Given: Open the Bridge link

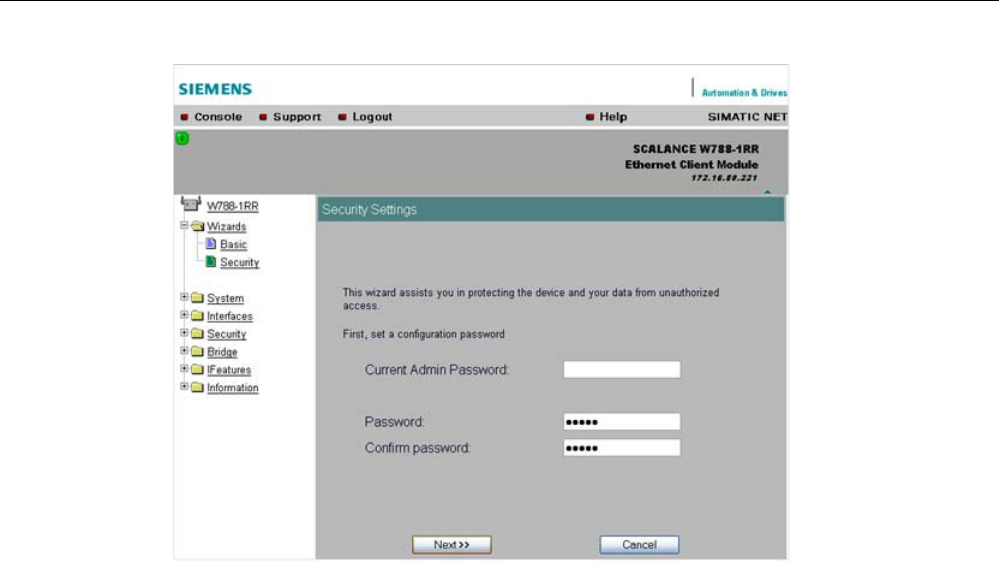Looking at the screenshot, I should 222,352.
